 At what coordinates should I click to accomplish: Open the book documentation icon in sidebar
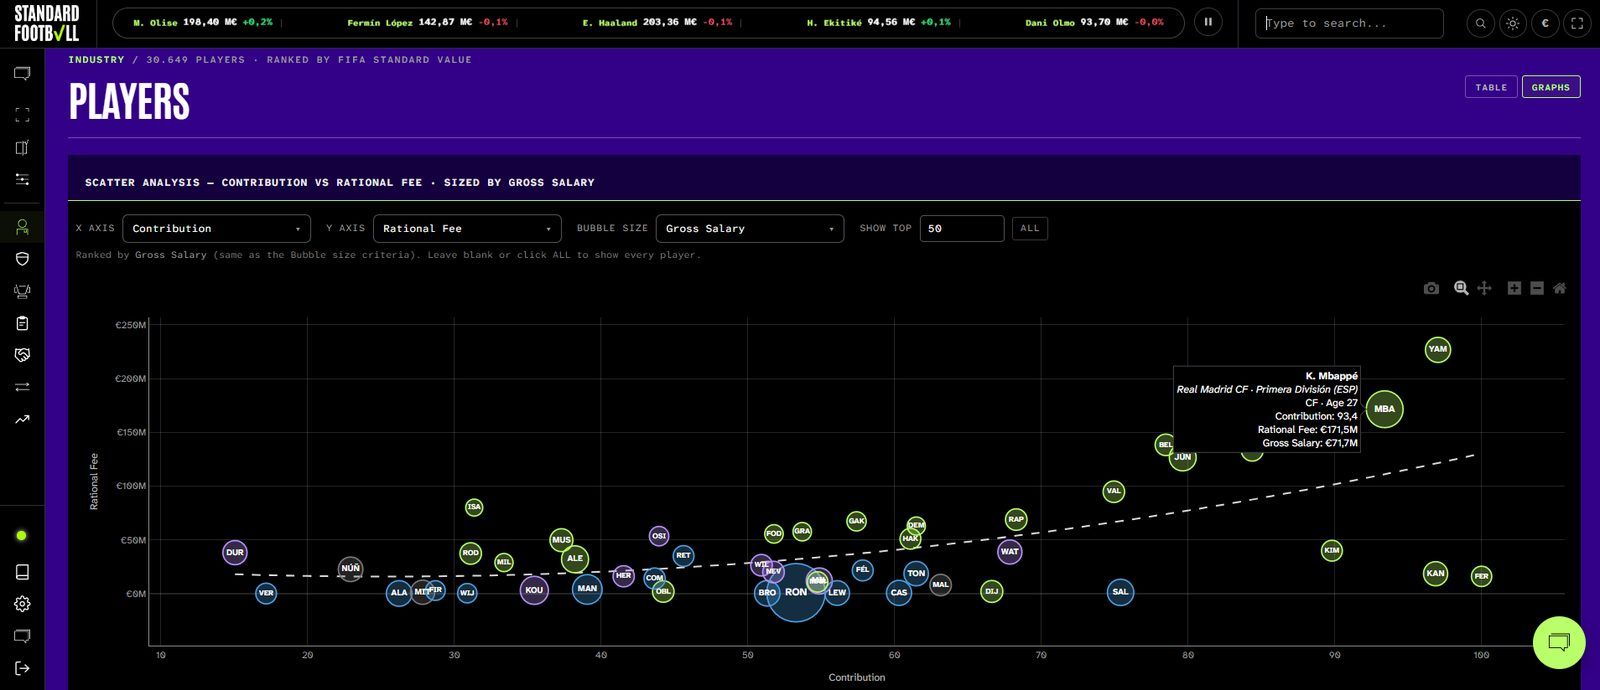(x=22, y=572)
